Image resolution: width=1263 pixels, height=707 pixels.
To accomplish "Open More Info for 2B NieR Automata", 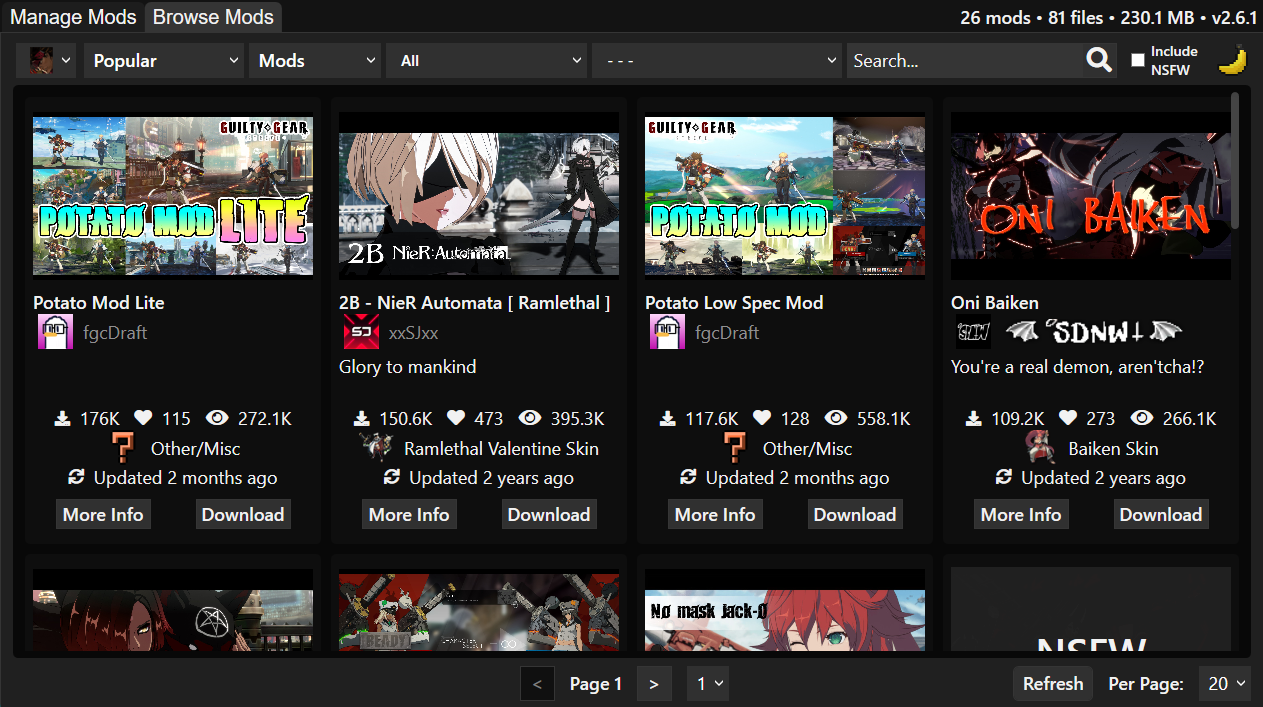I will pos(409,515).
